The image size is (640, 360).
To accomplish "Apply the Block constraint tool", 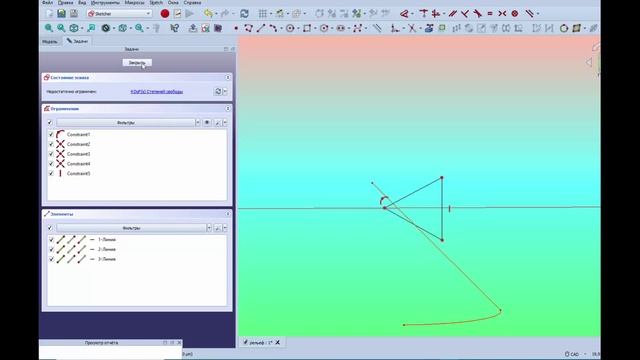I will point(515,14).
